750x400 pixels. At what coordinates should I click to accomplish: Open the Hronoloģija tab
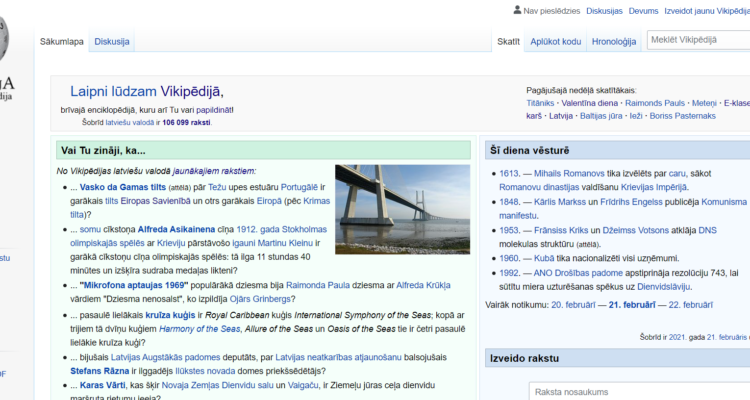coord(614,42)
